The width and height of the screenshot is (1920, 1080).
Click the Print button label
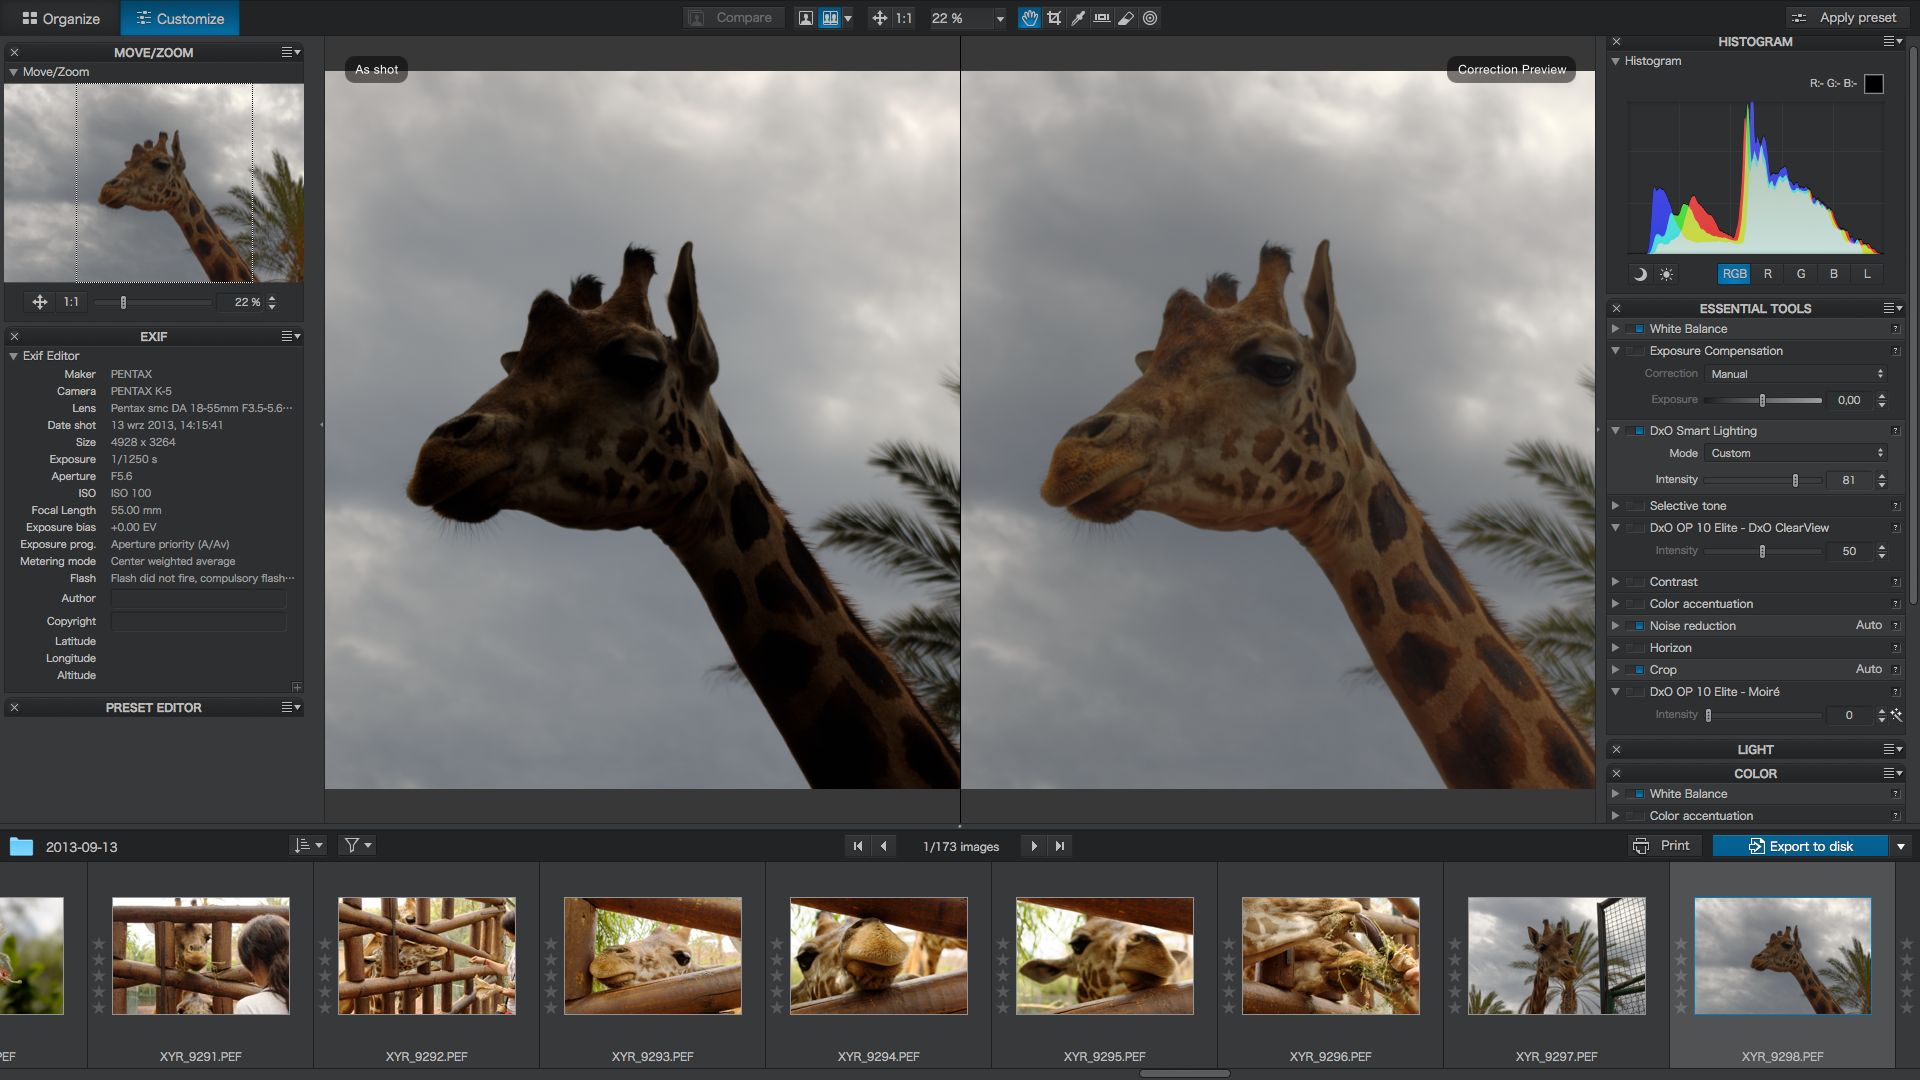[x=1675, y=846]
